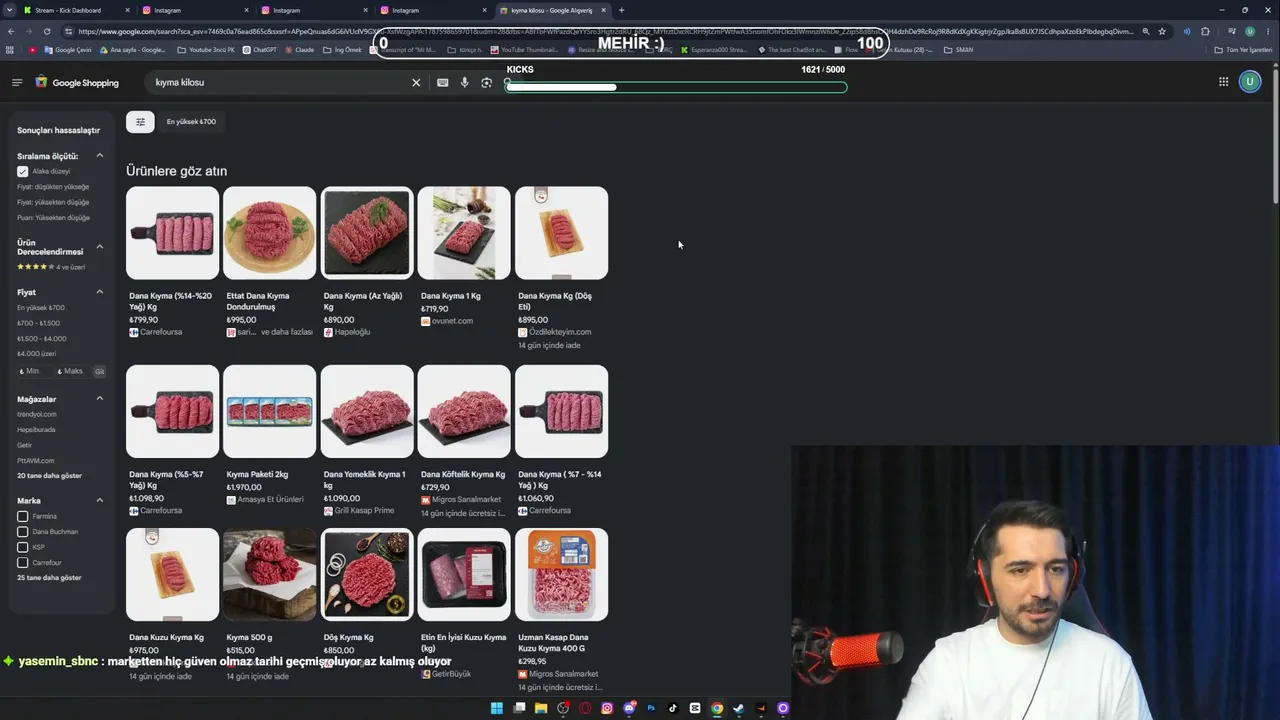Open the Dana Kıyma (Az Yağlı) Kg product image
Screen dimensions: 1280x720
click(367, 233)
